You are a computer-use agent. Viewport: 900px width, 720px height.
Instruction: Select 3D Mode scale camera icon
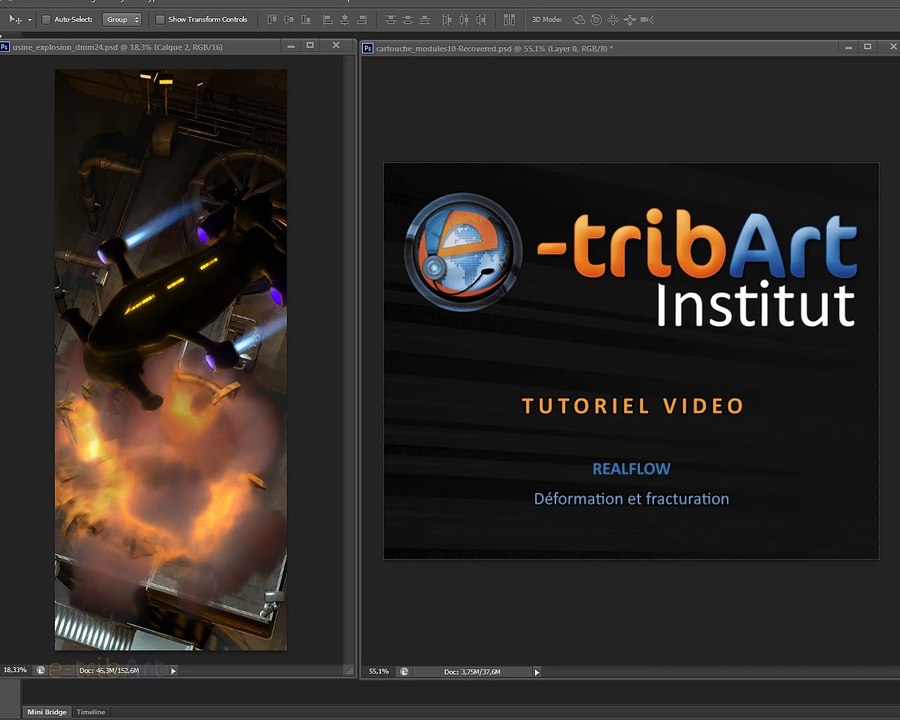[x=647, y=20]
